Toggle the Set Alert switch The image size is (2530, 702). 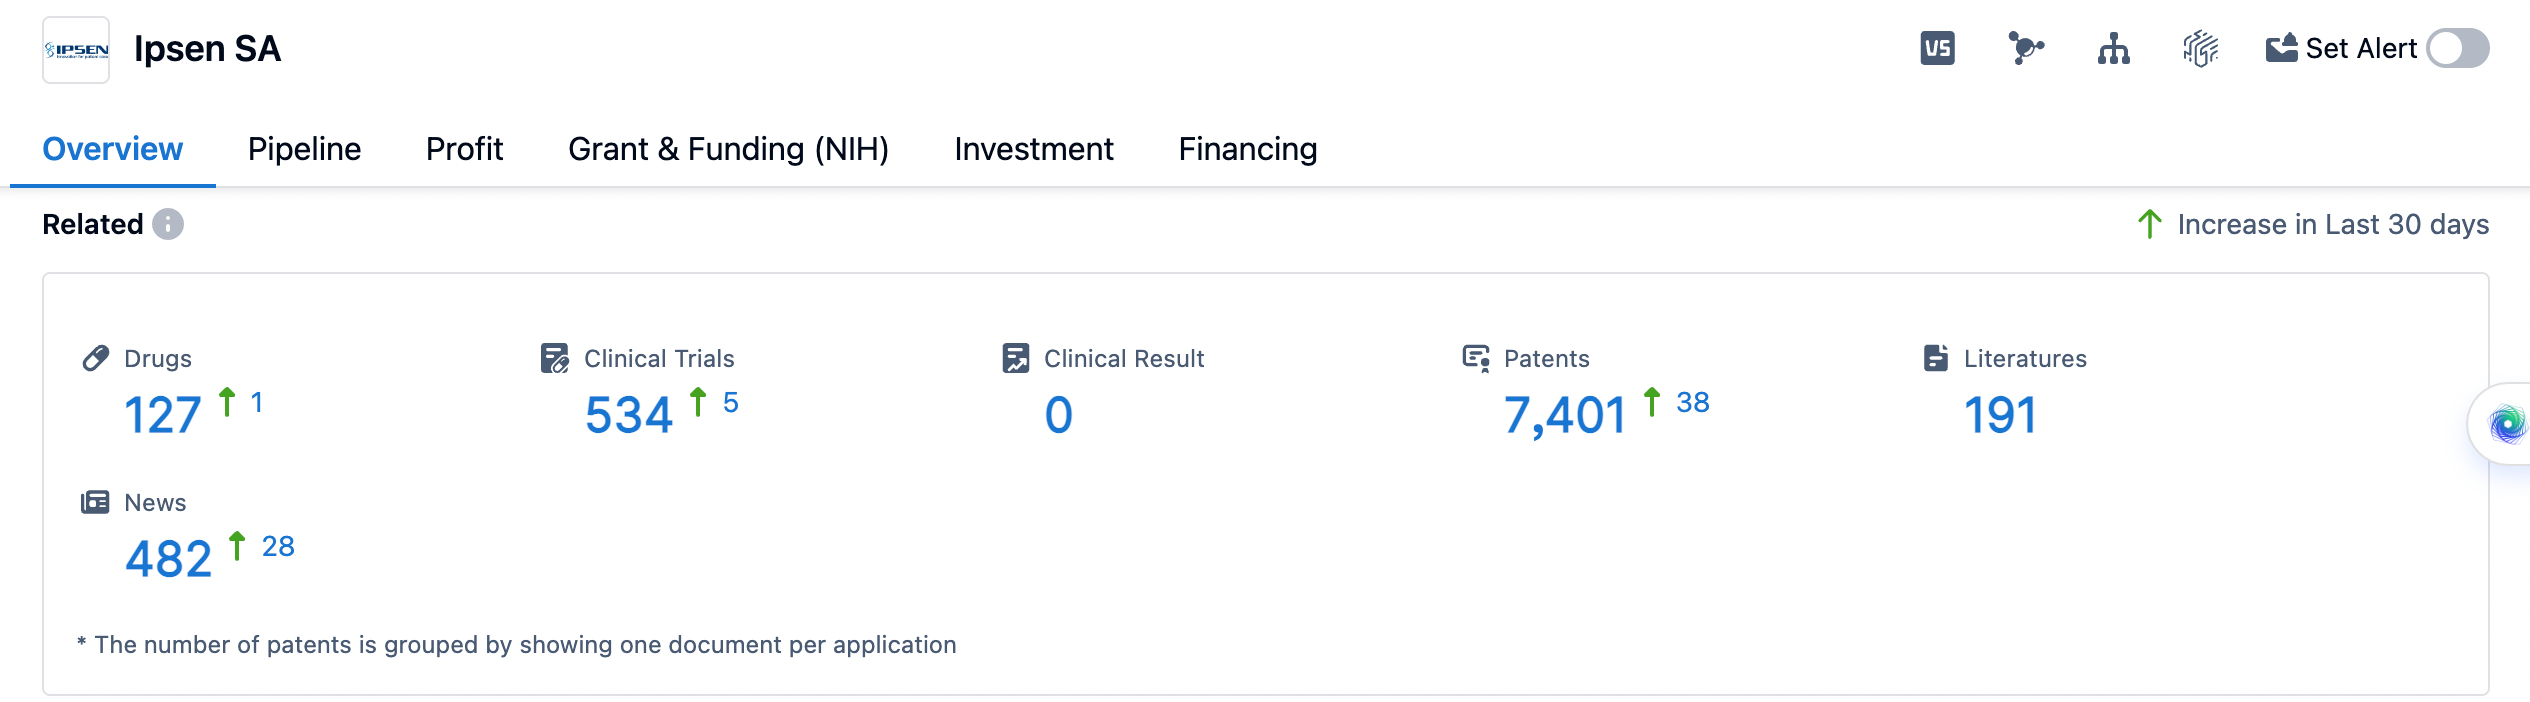point(2457,48)
